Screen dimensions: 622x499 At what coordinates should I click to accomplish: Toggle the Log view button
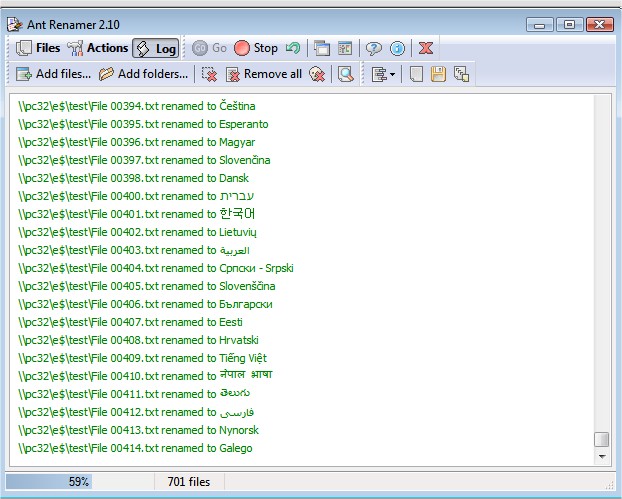coord(156,48)
